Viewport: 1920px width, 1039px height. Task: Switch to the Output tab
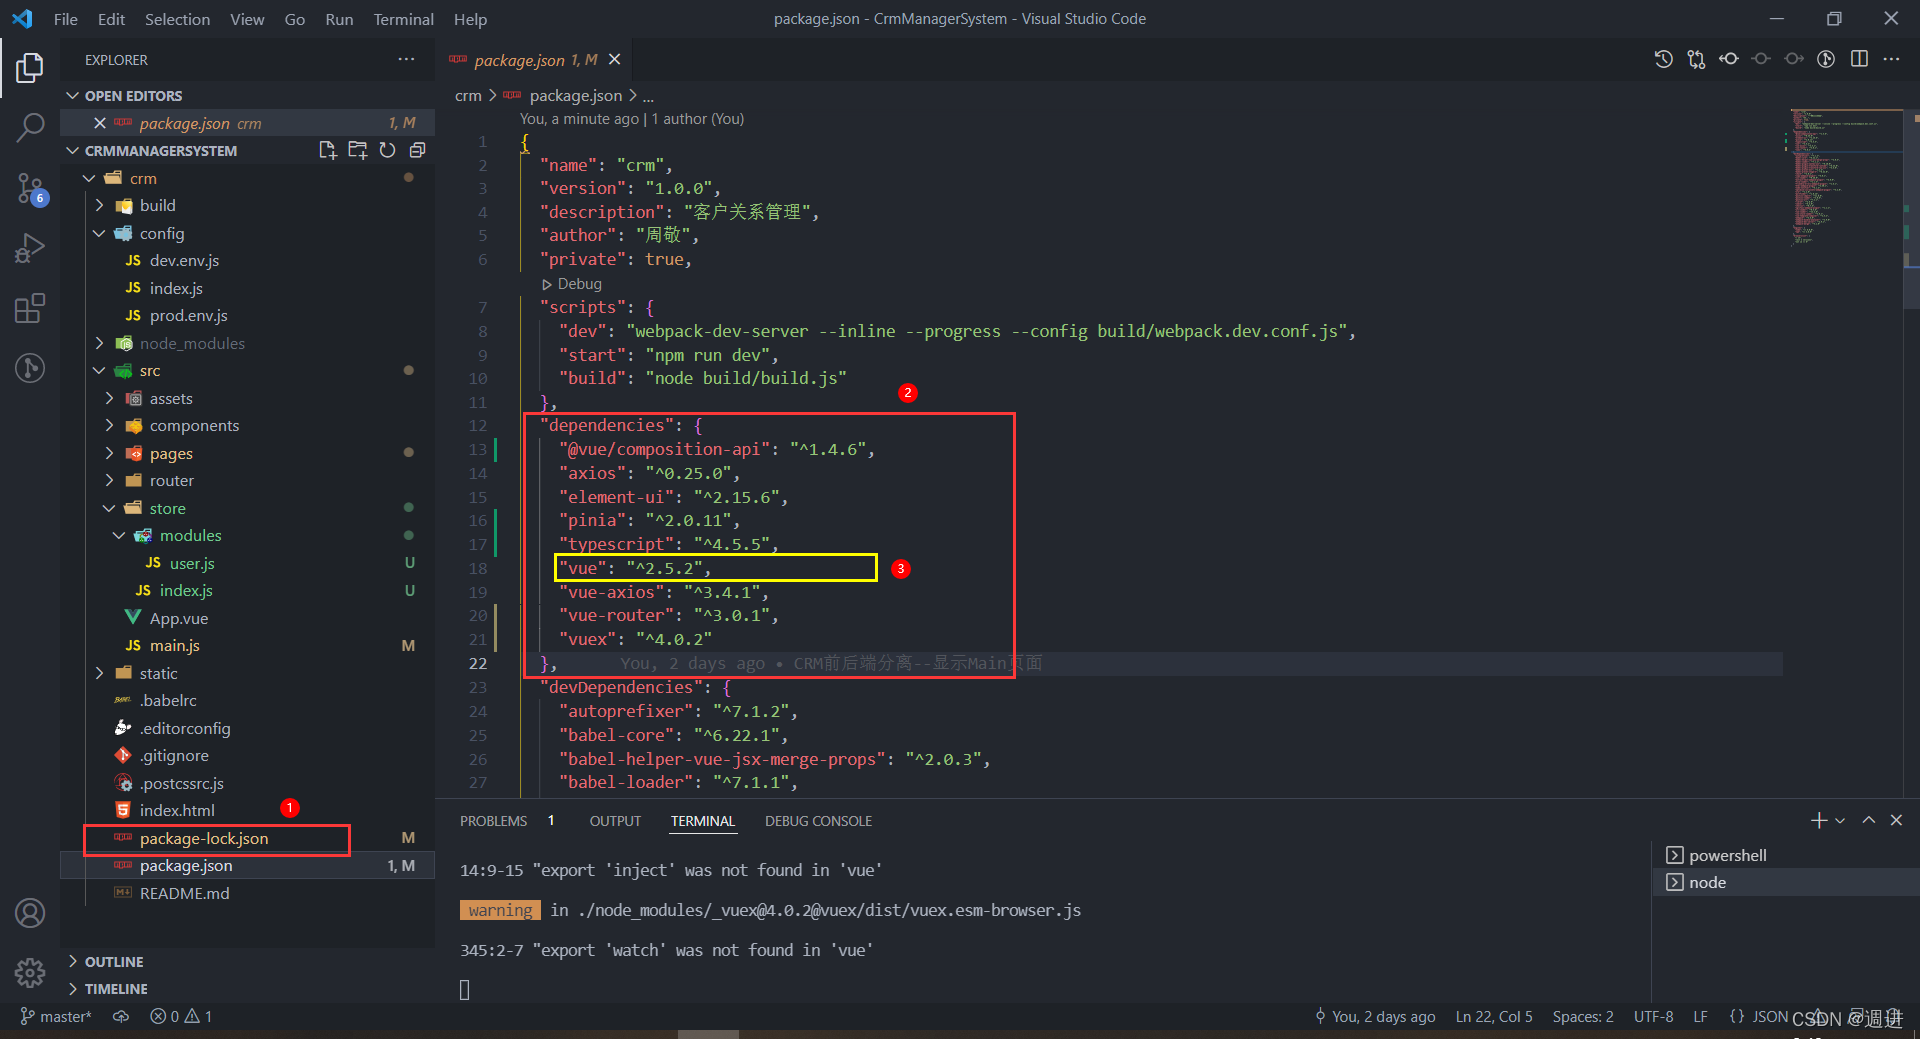(615, 821)
